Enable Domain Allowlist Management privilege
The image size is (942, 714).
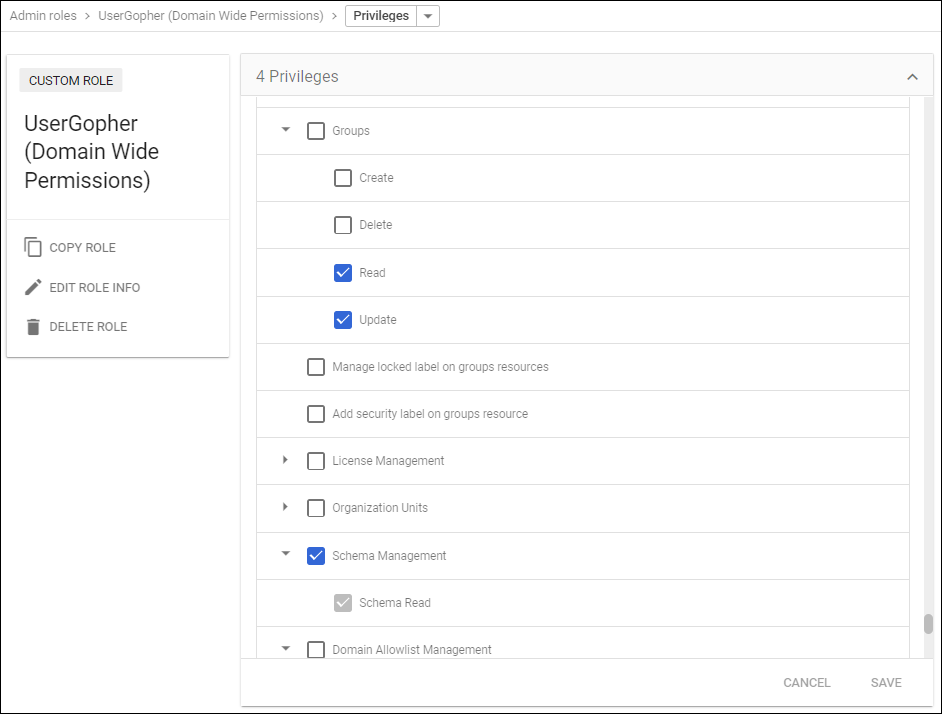316,649
